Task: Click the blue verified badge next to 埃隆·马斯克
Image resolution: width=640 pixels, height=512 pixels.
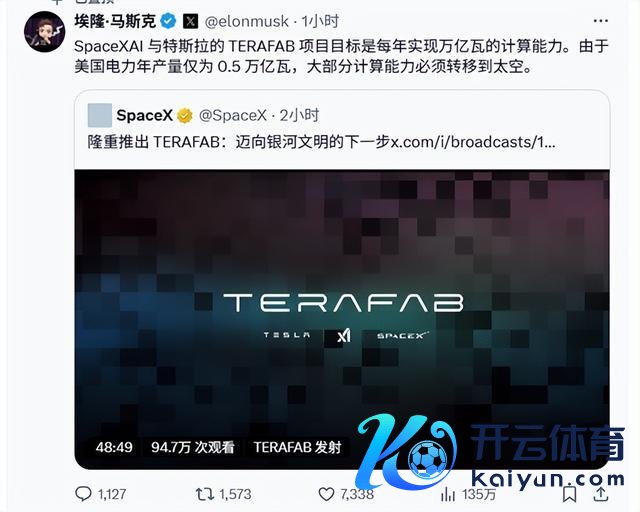Action: pyautogui.click(x=168, y=21)
